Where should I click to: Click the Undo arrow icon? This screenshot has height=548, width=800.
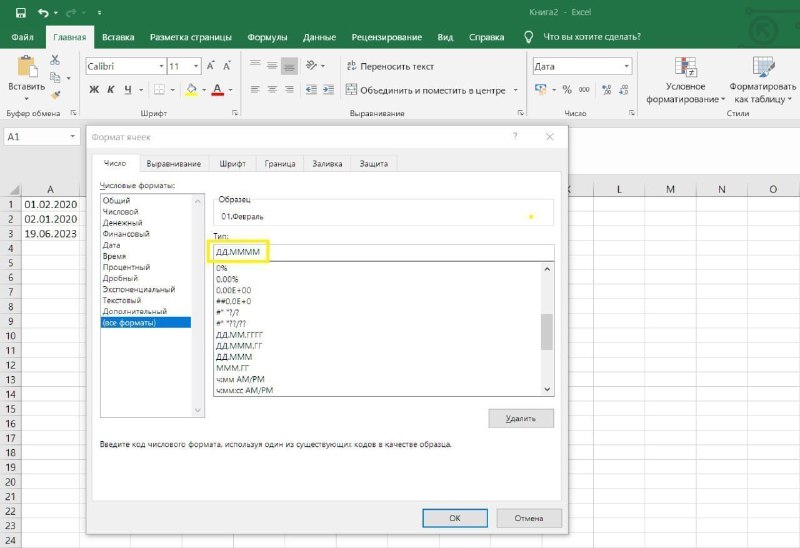pyautogui.click(x=43, y=12)
